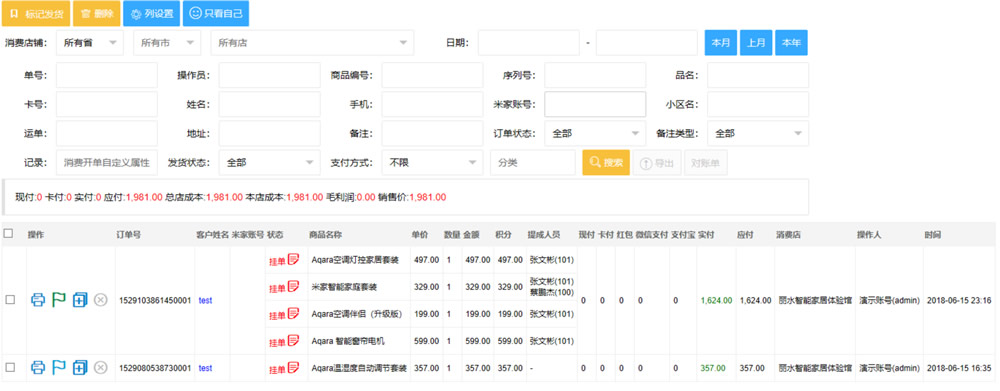1000x391 pixels.
Task: Open 列设置 column settings
Action: click(x=152, y=13)
